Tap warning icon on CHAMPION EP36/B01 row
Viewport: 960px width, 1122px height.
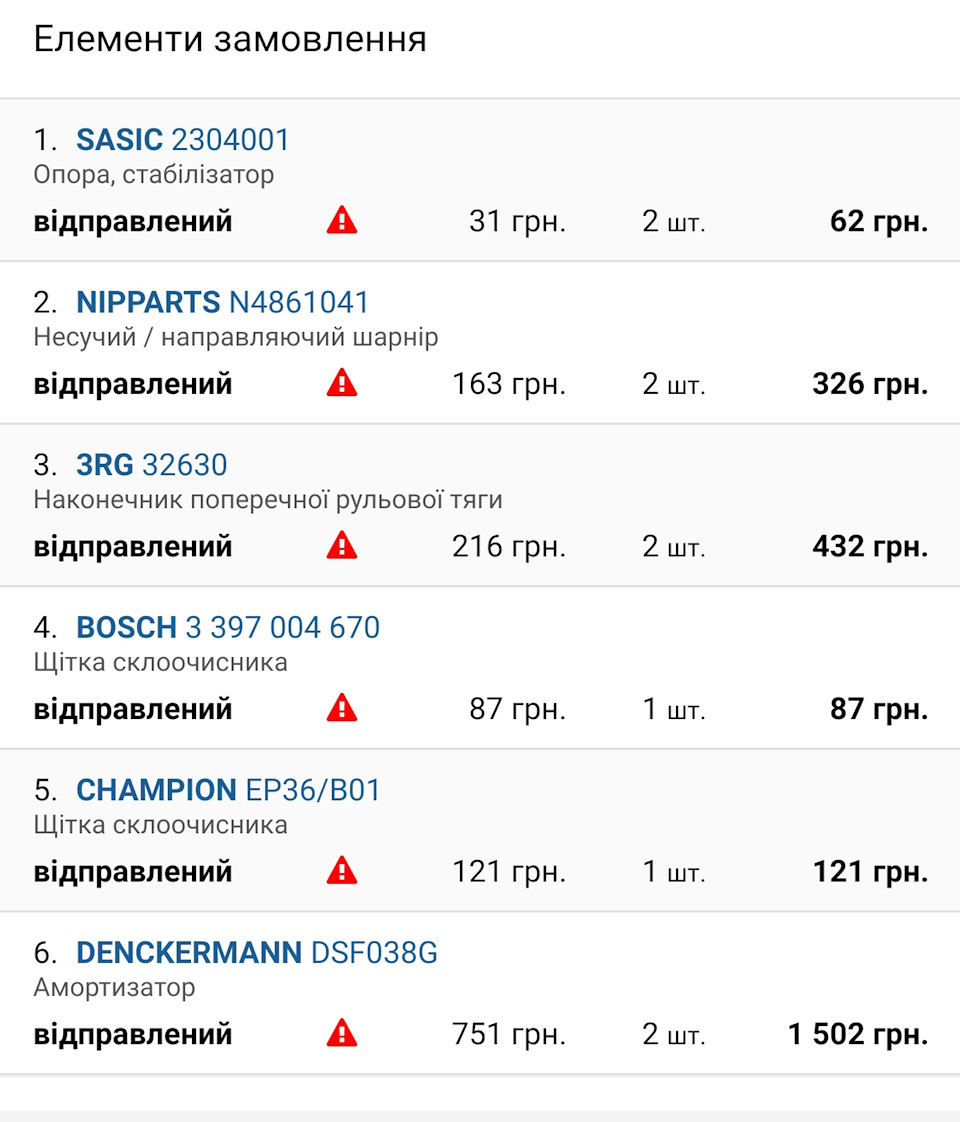(x=342, y=871)
